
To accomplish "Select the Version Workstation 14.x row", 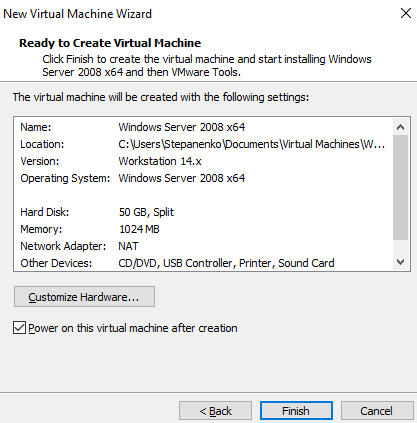I will pos(203,161).
